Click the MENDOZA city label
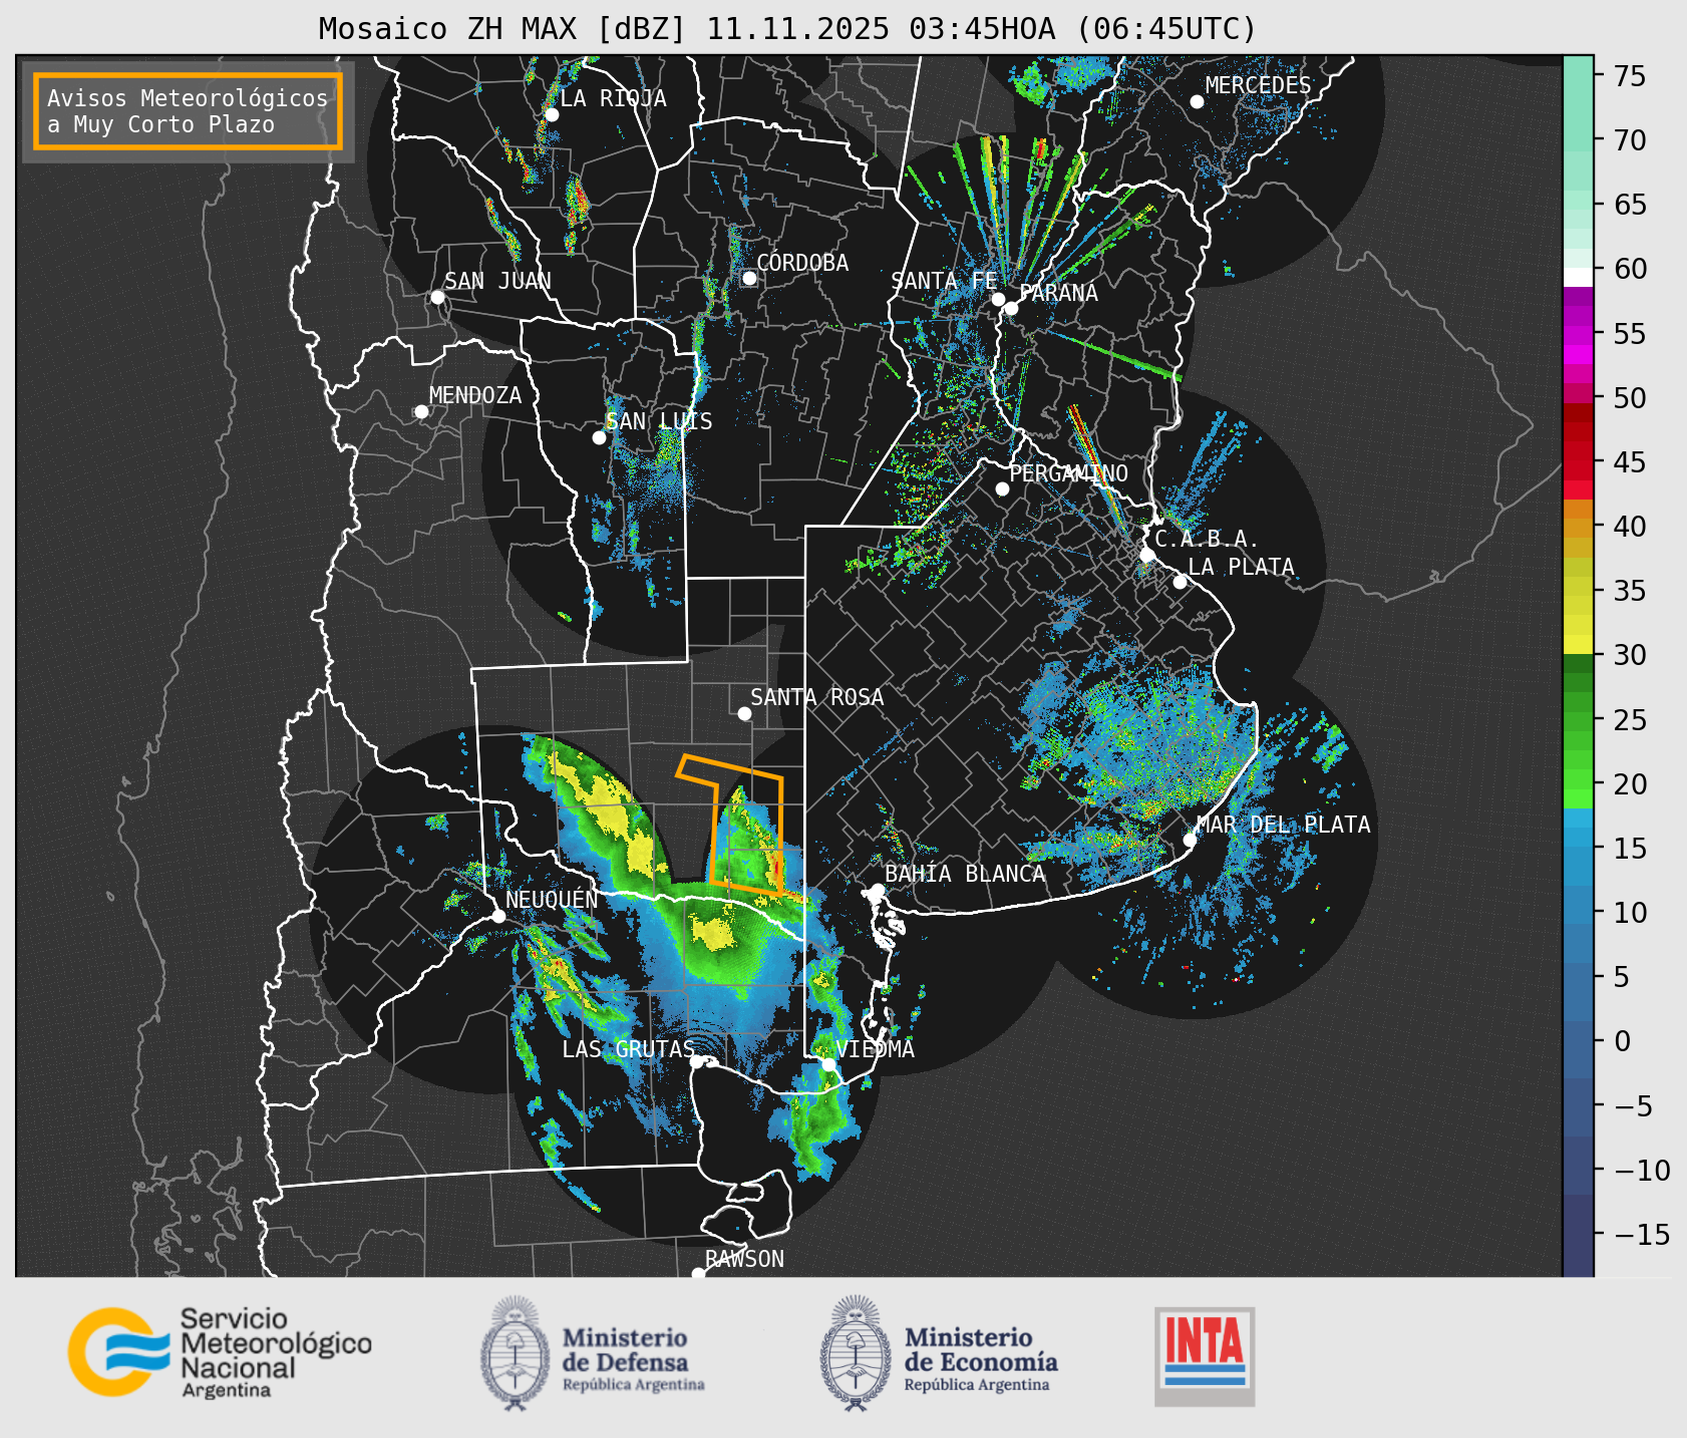This screenshot has height=1438, width=1687. pos(475,395)
